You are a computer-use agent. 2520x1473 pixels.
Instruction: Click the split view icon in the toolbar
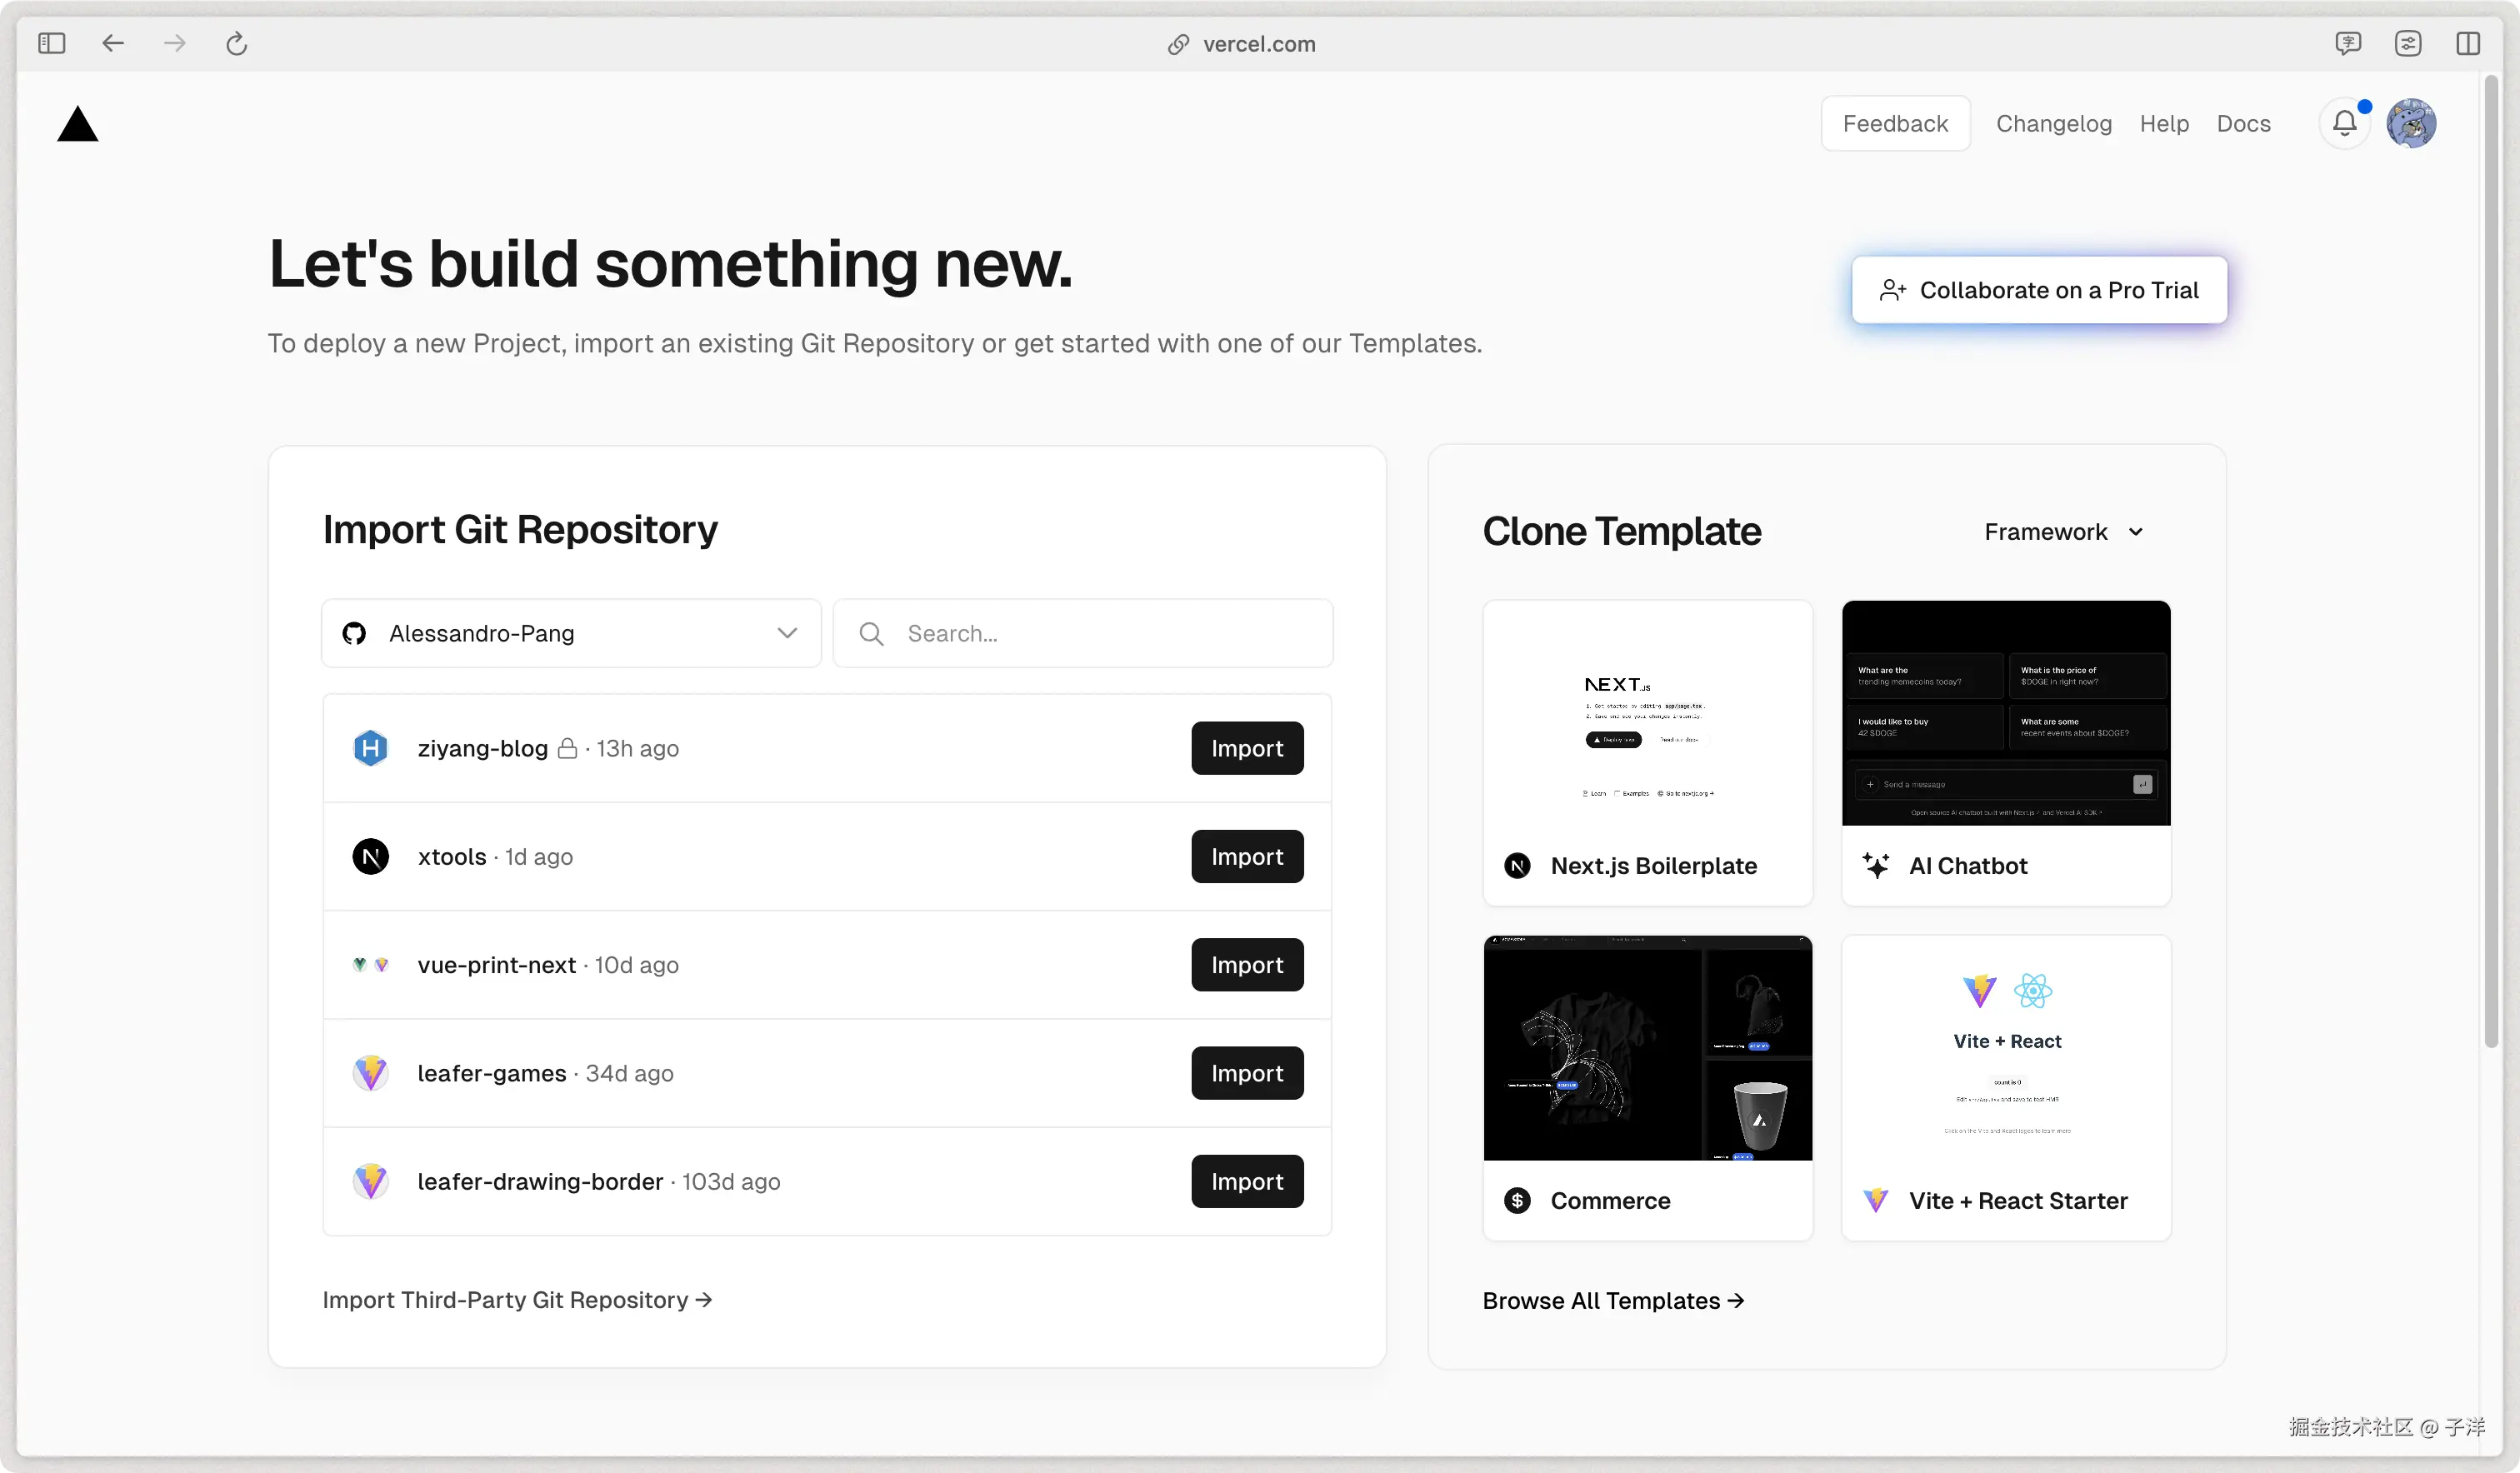2467,43
